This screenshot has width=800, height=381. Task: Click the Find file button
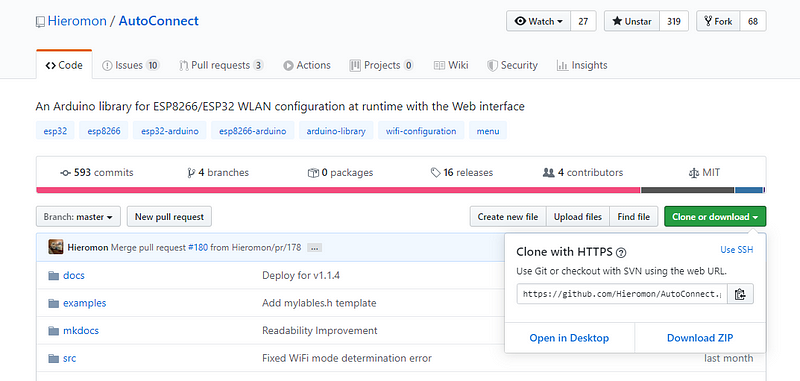tap(634, 217)
